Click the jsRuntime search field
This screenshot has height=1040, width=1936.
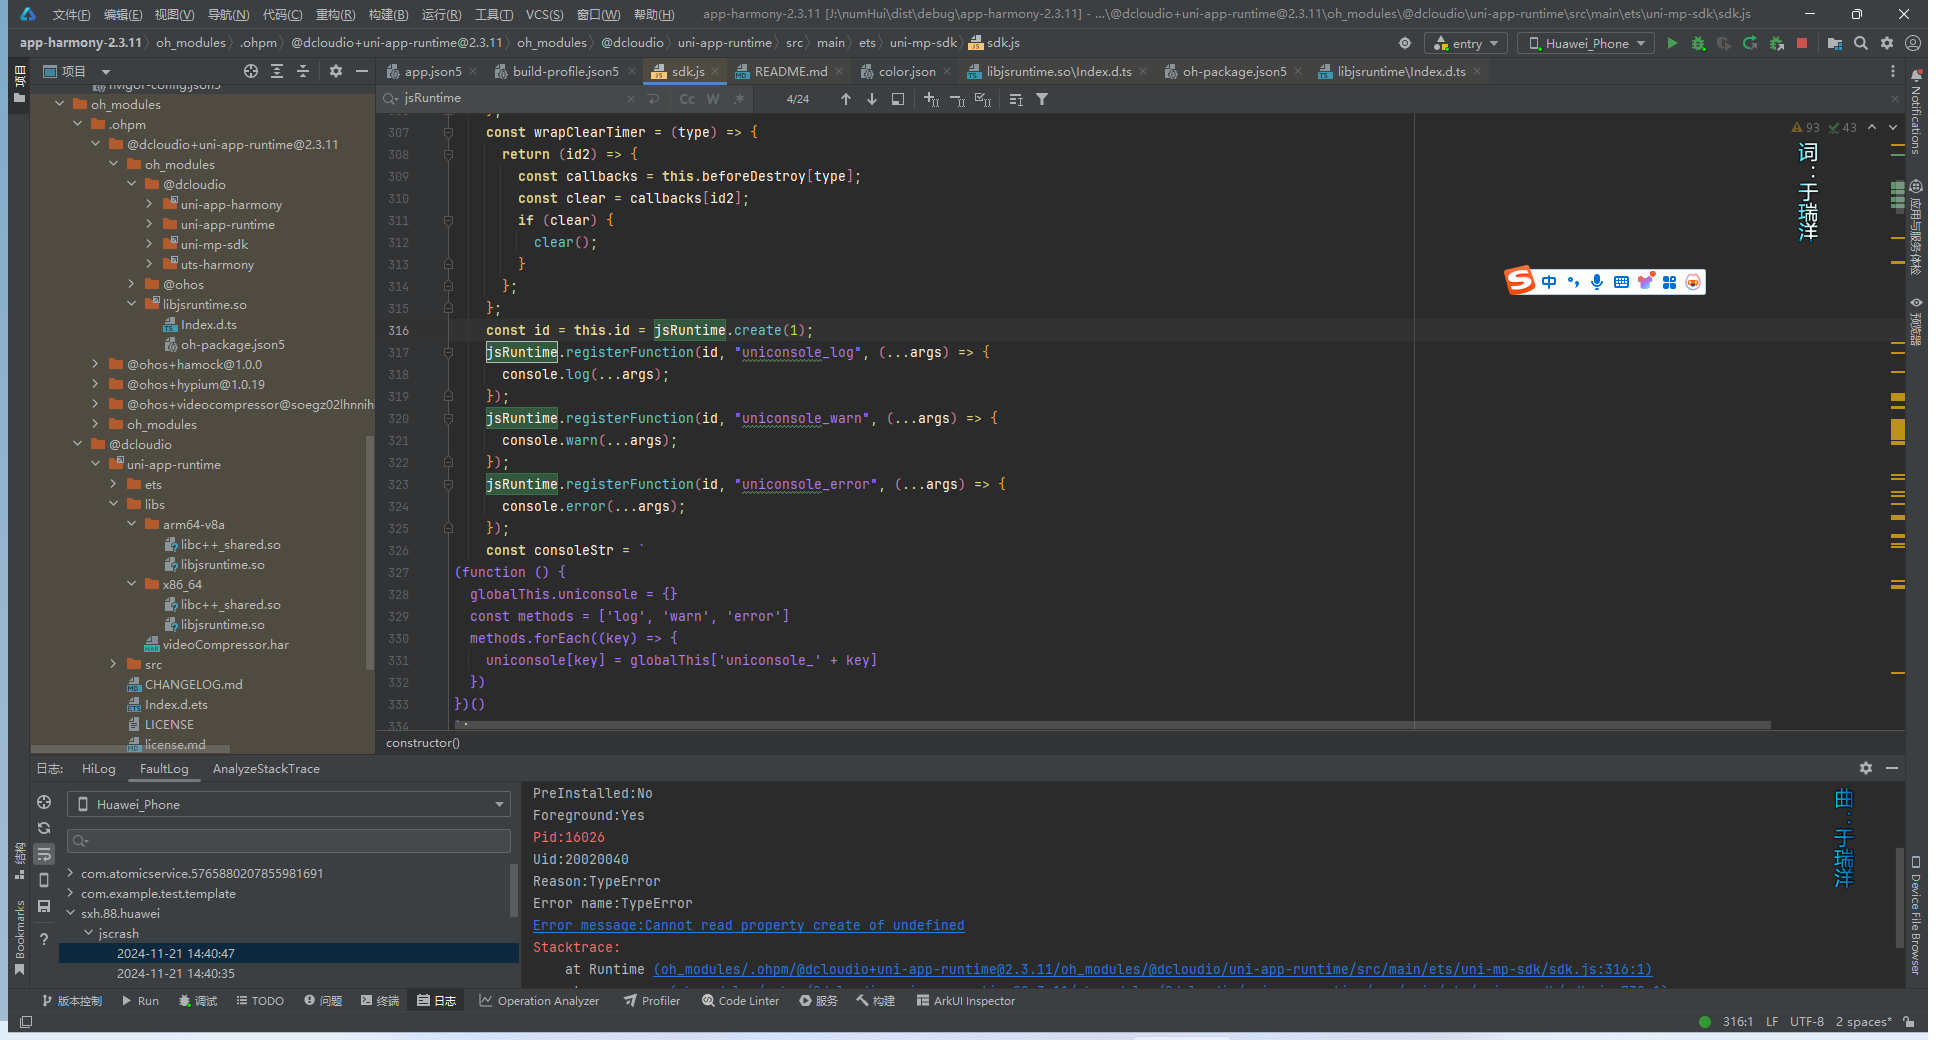pos(512,98)
